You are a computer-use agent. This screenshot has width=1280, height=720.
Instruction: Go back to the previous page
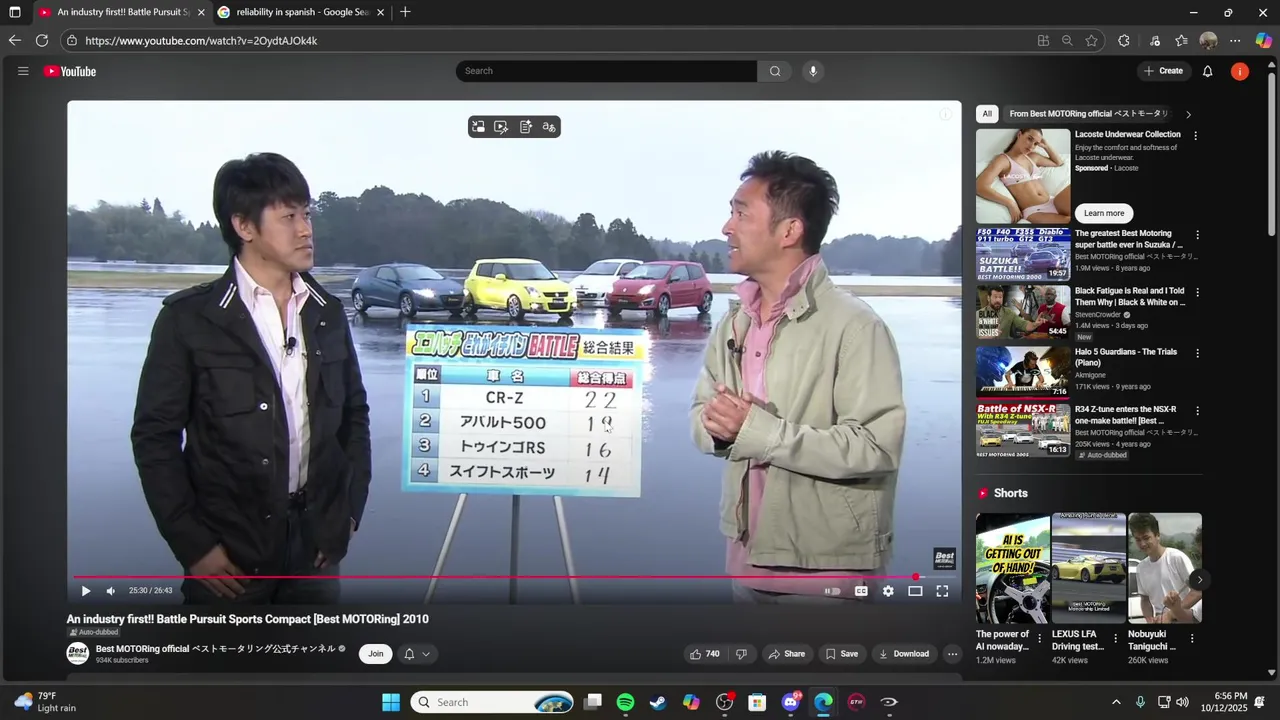tap(14, 41)
